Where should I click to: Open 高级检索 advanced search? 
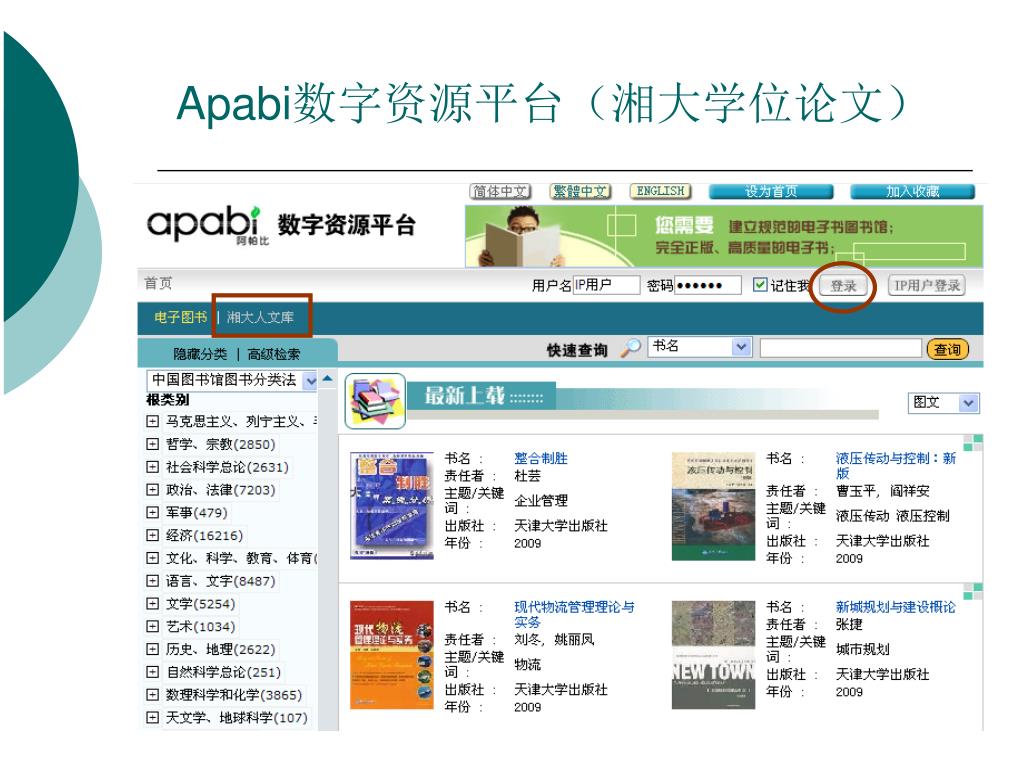coord(274,354)
